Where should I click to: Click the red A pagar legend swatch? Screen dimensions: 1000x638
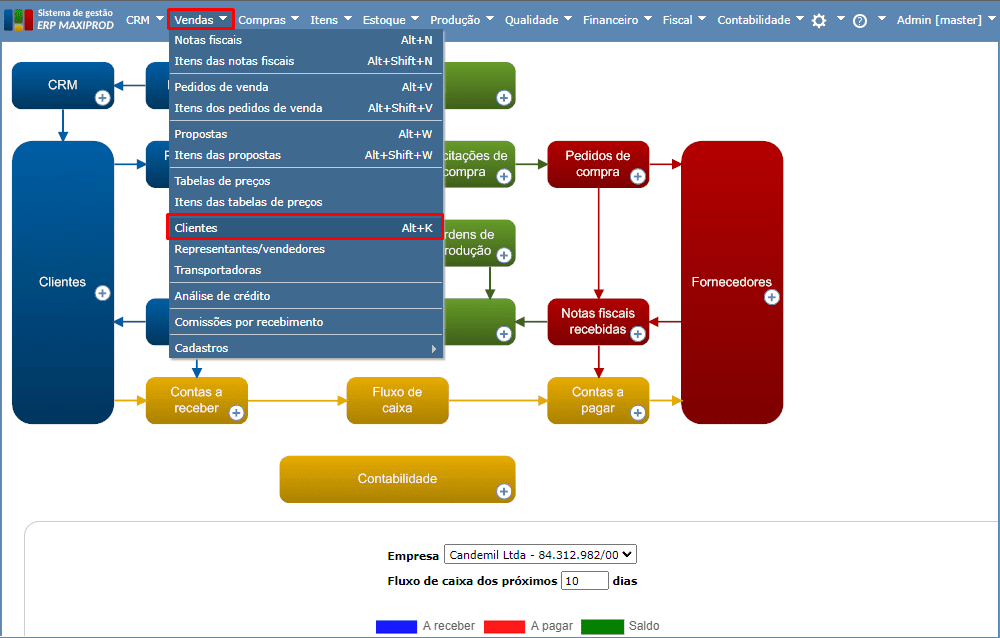[x=504, y=627]
